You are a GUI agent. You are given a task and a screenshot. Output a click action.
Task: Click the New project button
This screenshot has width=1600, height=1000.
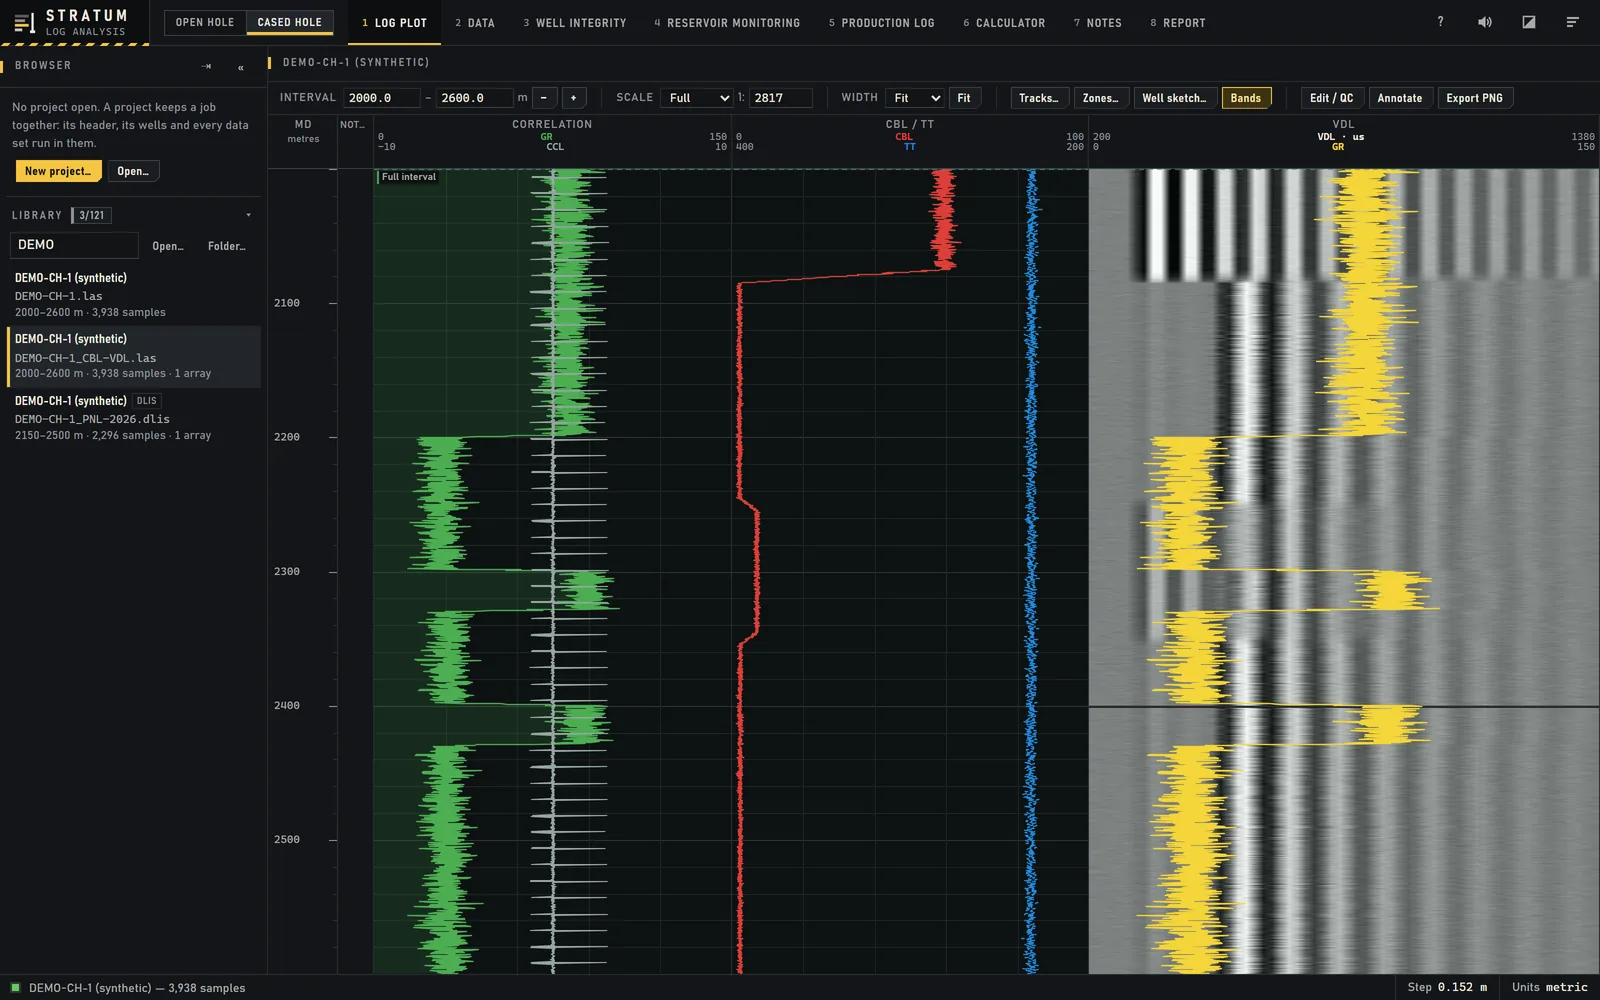[58, 171]
